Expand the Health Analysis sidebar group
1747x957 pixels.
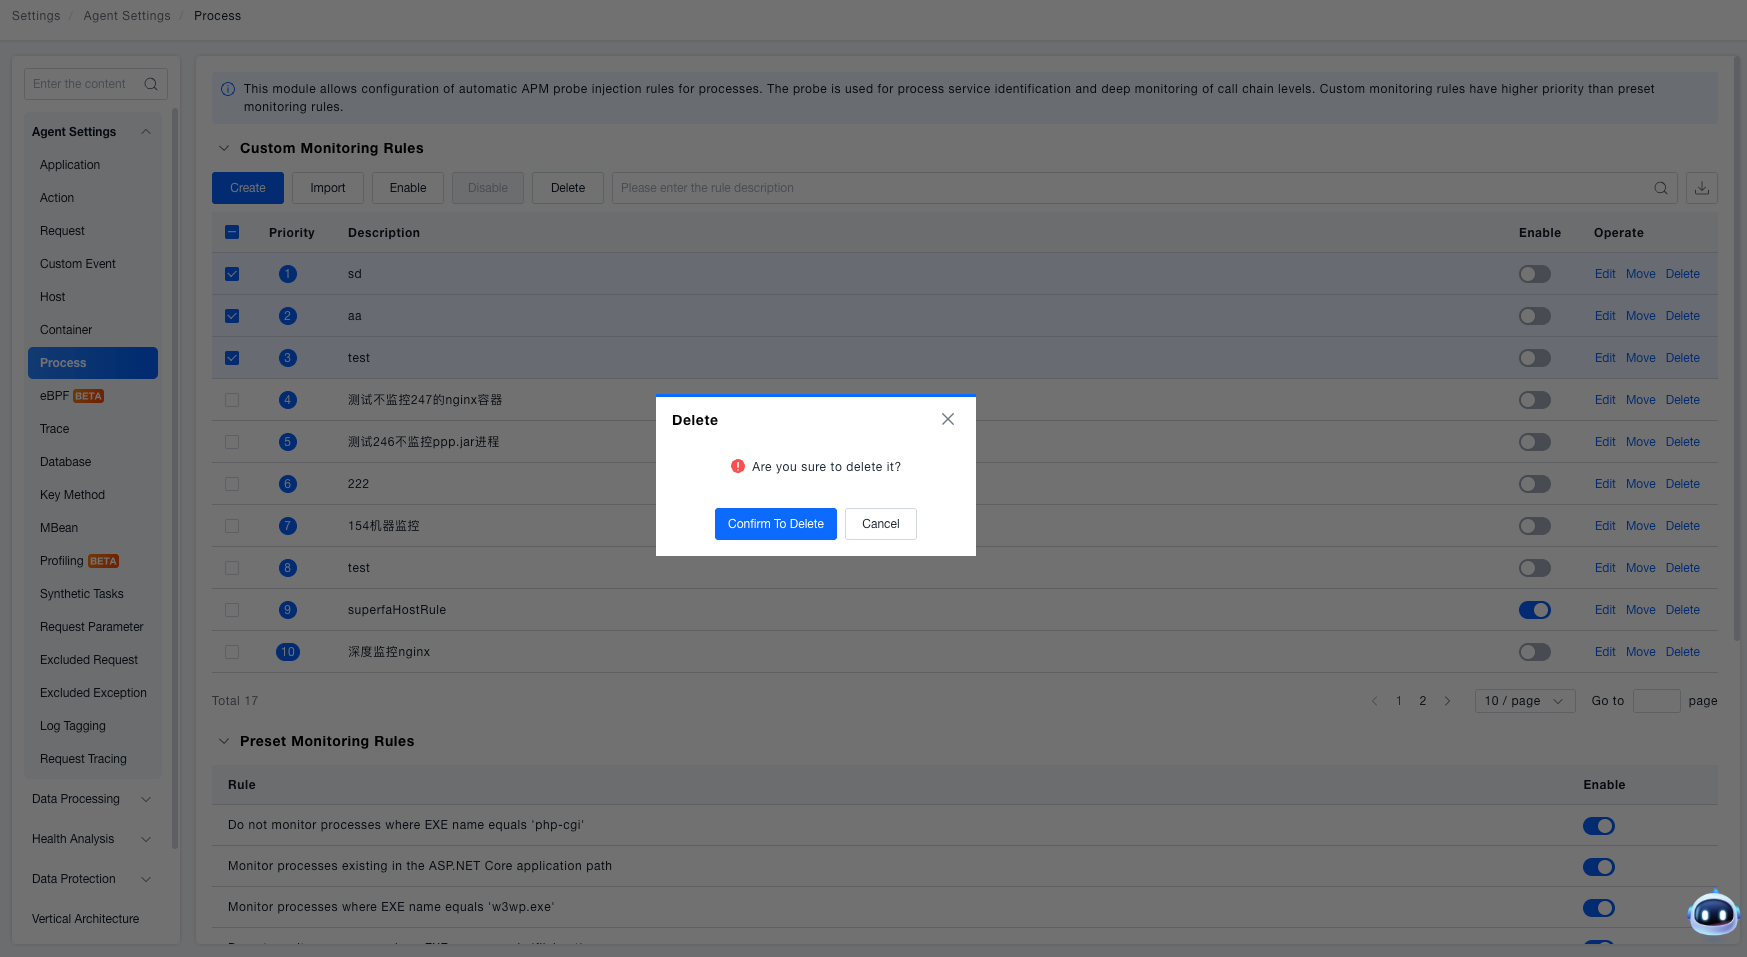tap(146, 839)
